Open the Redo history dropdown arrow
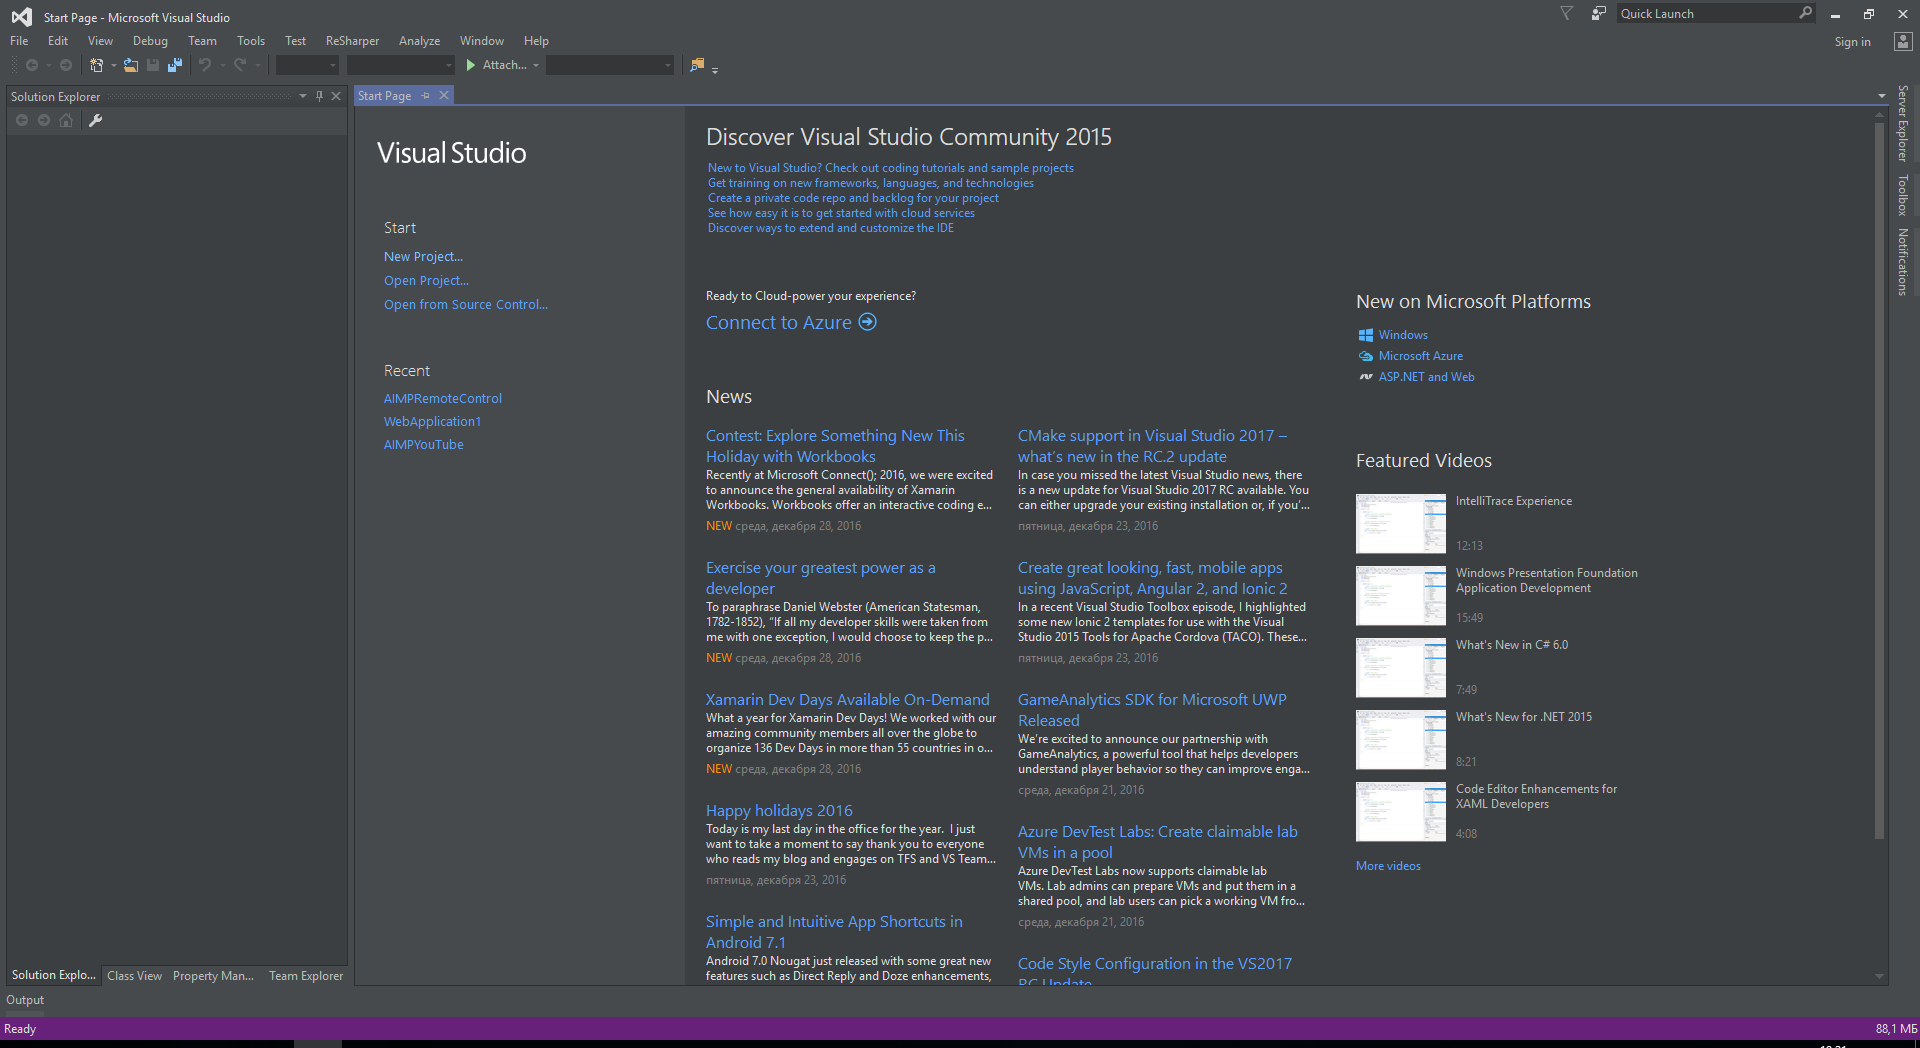The width and height of the screenshot is (1920, 1048). [x=257, y=65]
